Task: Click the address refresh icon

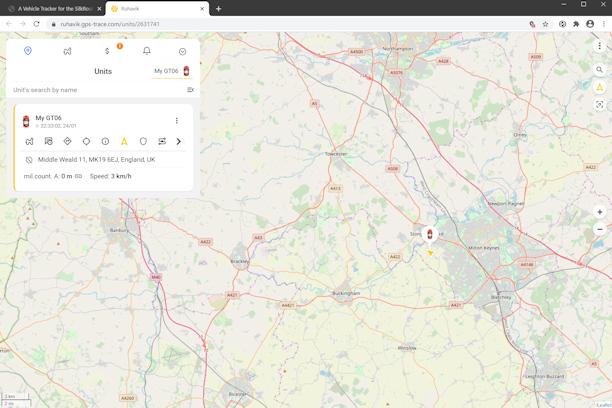Action: (29, 160)
